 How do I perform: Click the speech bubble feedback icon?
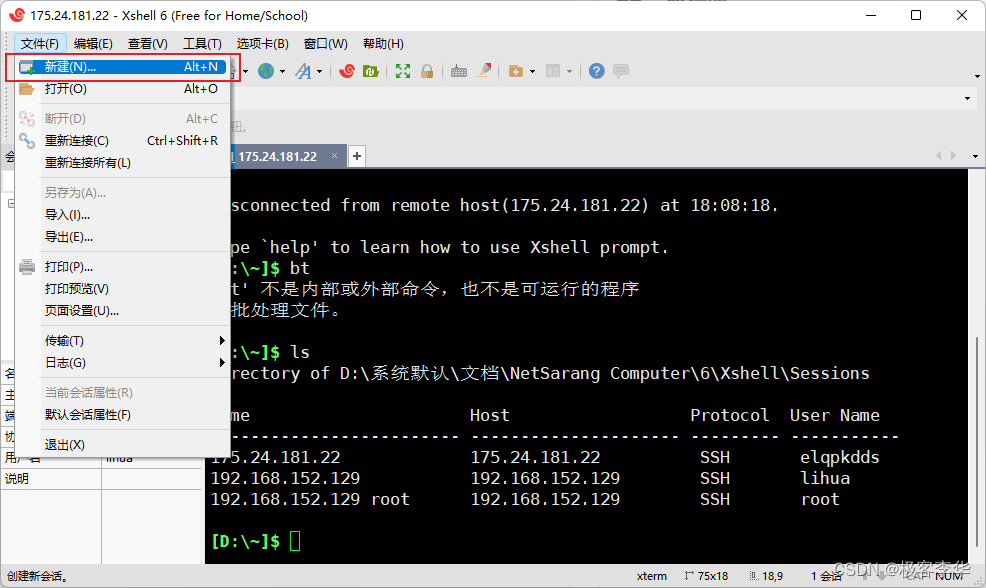(x=621, y=71)
